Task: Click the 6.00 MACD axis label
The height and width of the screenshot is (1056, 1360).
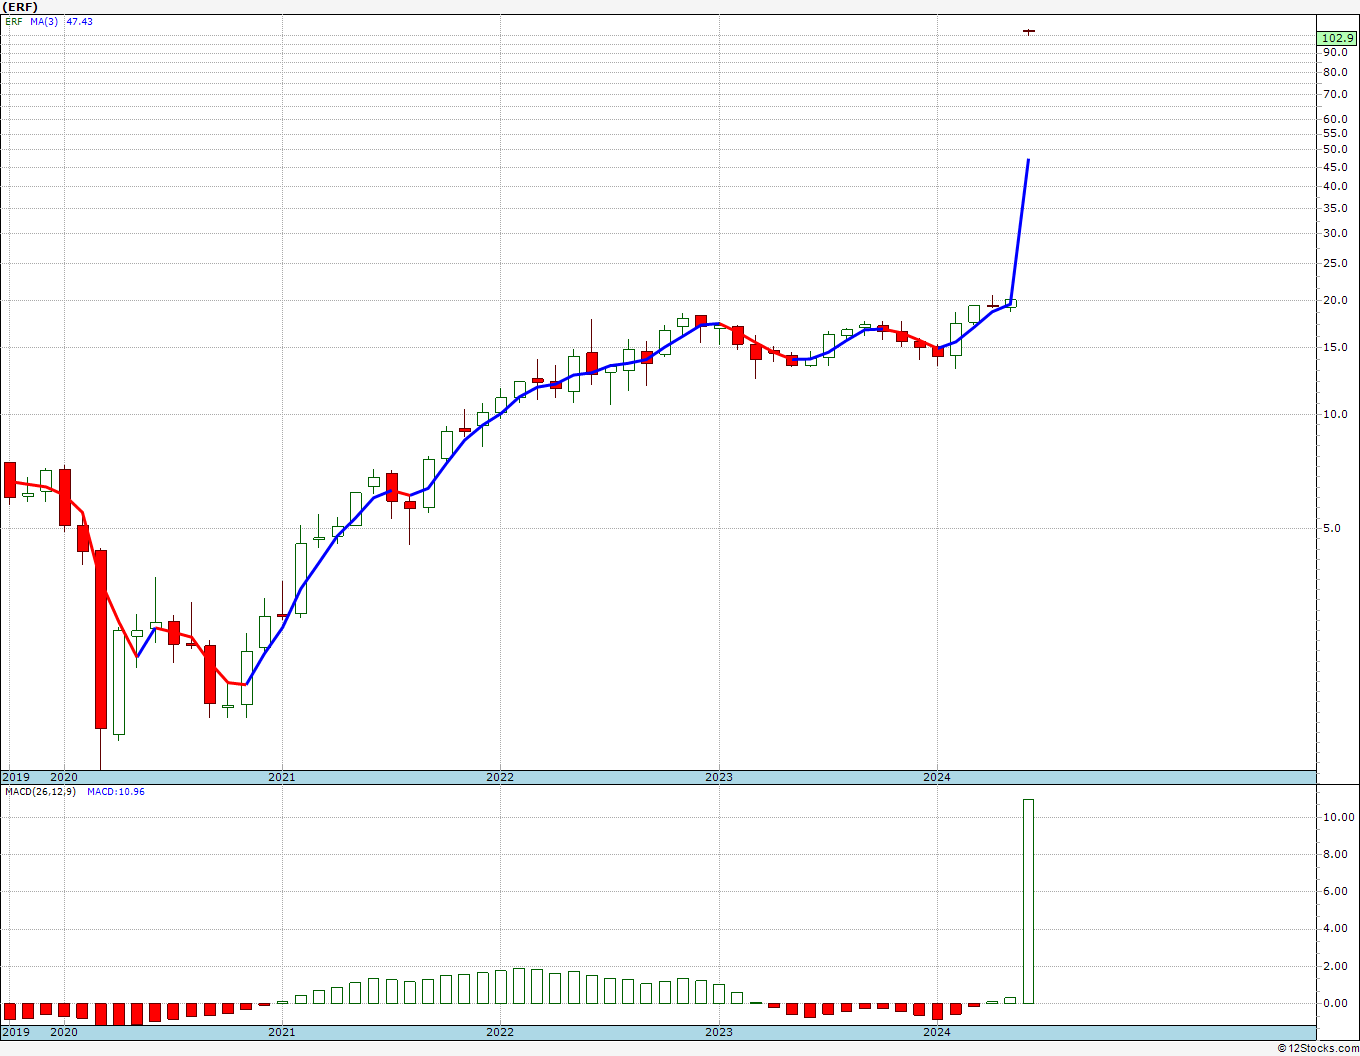Action: click(x=1337, y=891)
